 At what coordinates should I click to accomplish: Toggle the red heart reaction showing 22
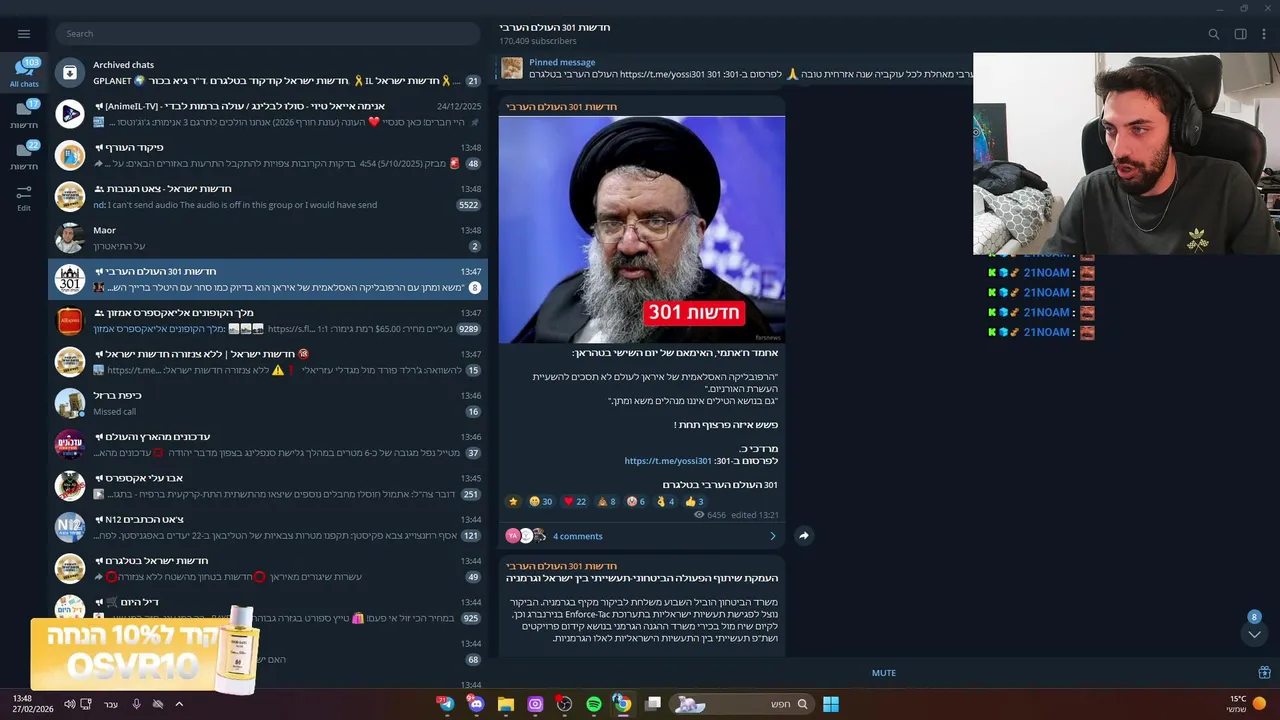[x=575, y=501]
